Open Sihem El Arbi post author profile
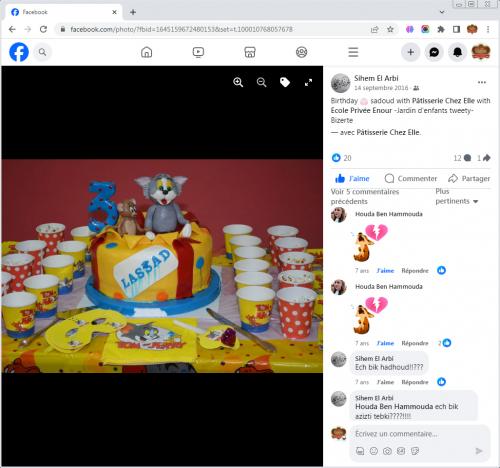This screenshot has height=468, width=500. [x=376, y=78]
